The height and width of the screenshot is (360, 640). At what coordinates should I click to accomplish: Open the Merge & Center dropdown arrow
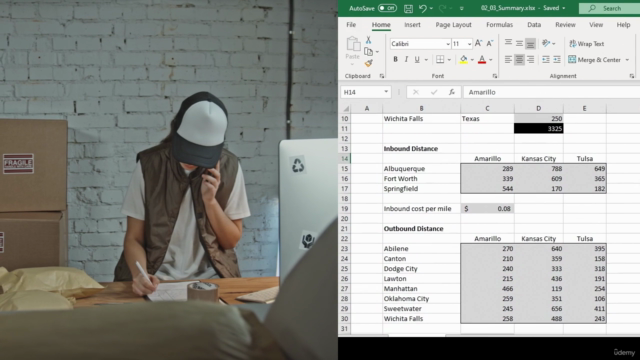click(x=627, y=60)
